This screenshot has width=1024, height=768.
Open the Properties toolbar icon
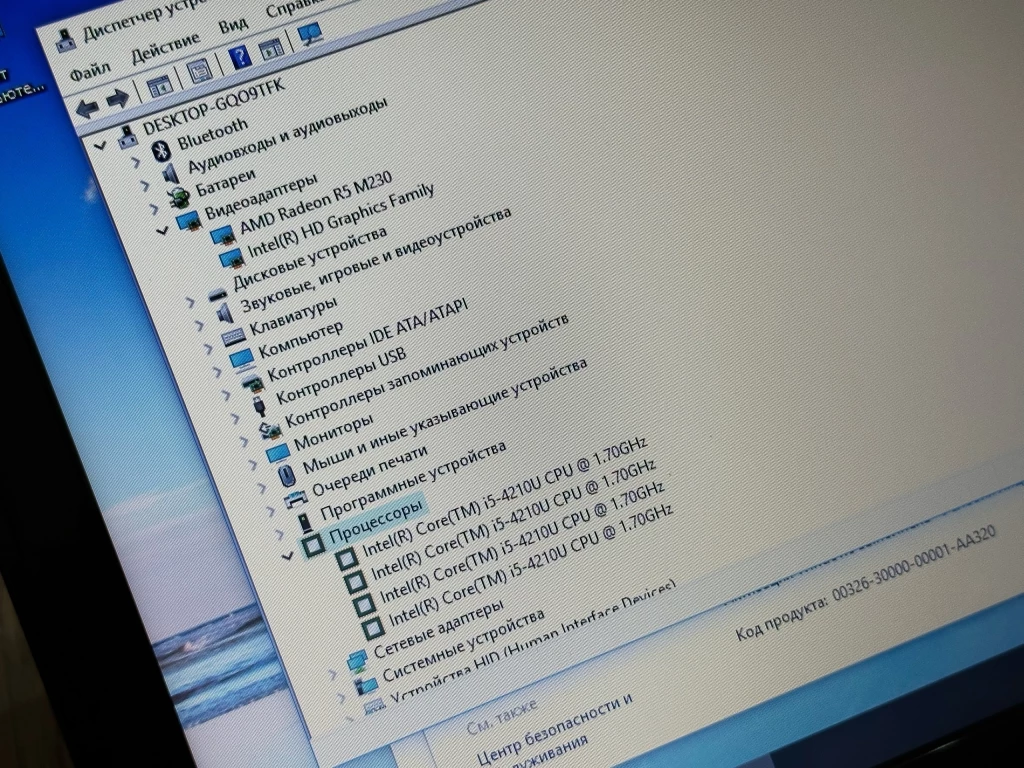coord(199,71)
